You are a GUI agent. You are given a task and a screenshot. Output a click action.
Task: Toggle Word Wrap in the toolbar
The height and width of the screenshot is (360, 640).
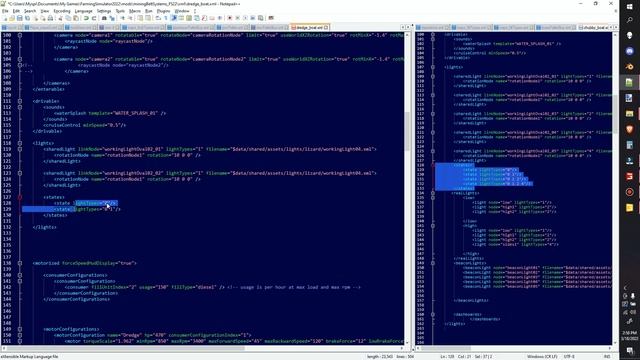tap(158, 18)
